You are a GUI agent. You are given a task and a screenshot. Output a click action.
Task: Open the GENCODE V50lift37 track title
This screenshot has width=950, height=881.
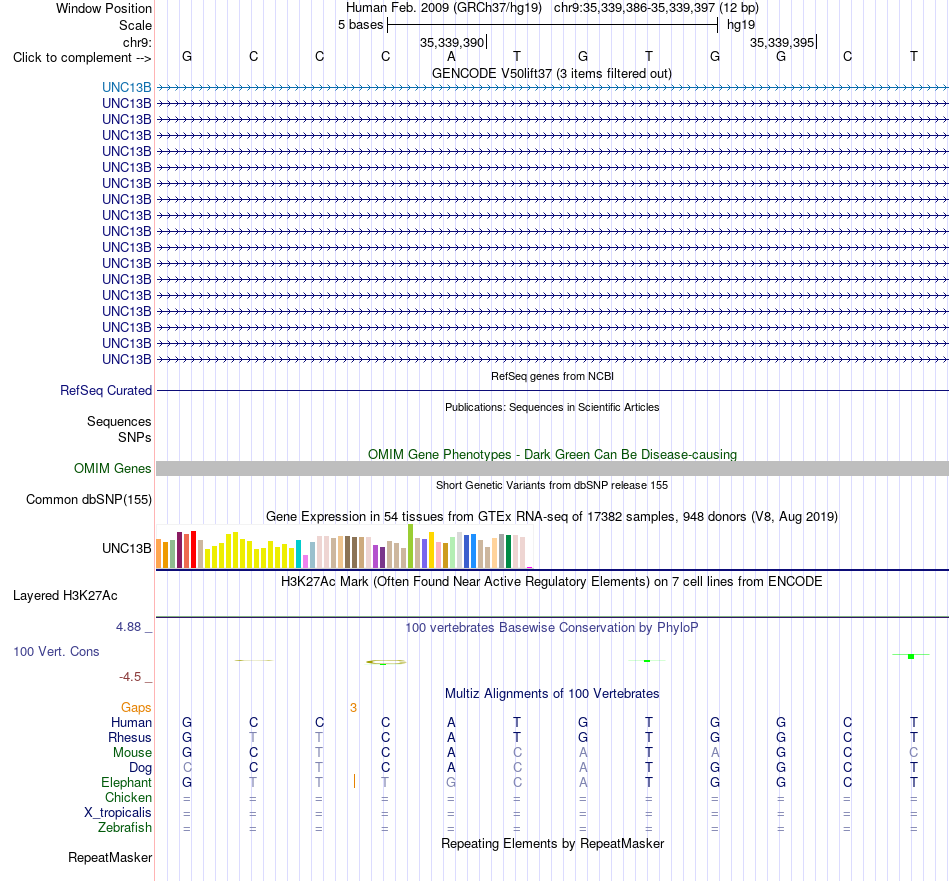pyautogui.click(x=552, y=73)
